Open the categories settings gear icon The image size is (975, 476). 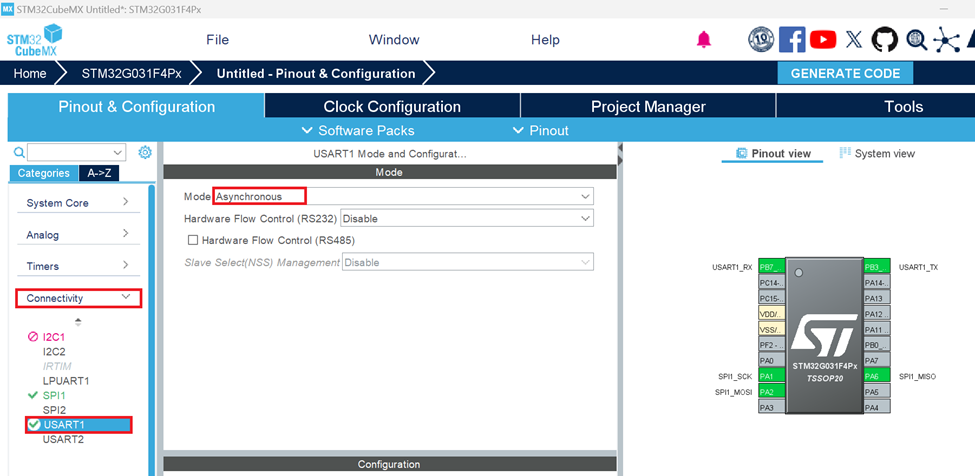[x=145, y=152]
